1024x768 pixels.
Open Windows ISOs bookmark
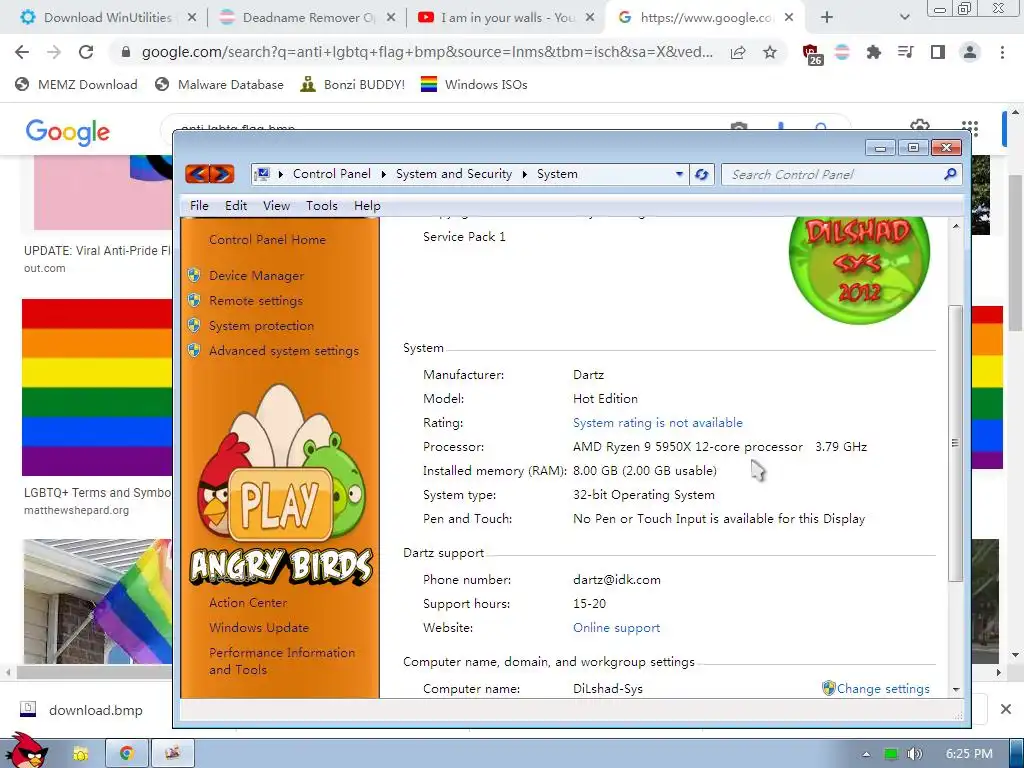(x=474, y=84)
